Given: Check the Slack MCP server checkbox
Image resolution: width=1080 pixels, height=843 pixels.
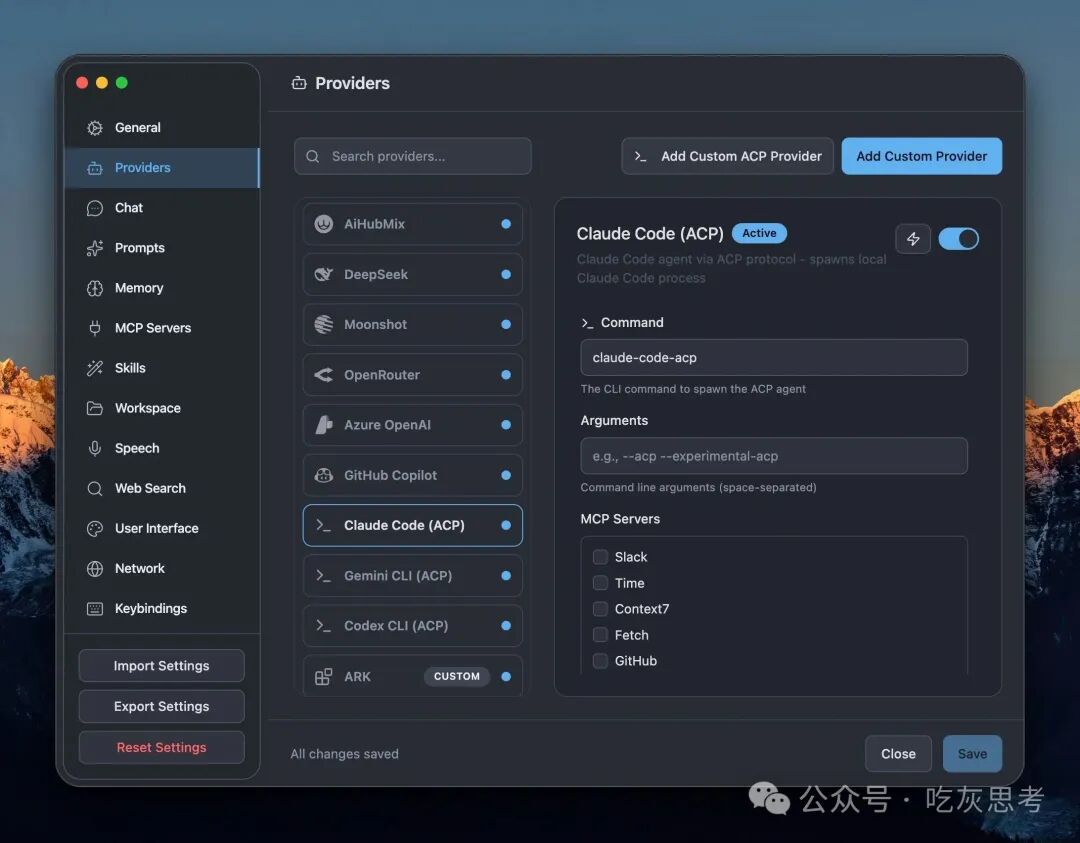Looking at the screenshot, I should point(601,556).
